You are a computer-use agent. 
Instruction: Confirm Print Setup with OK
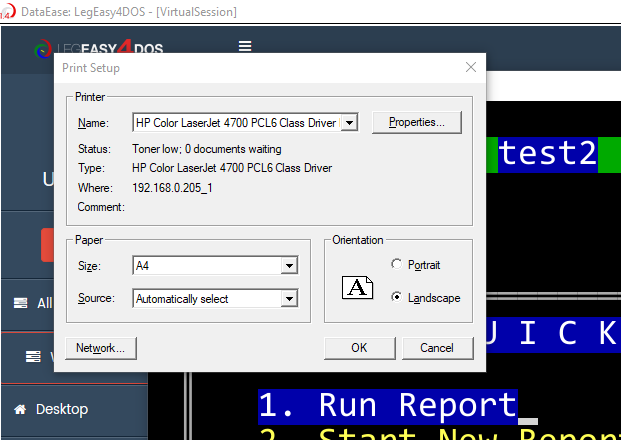359,348
